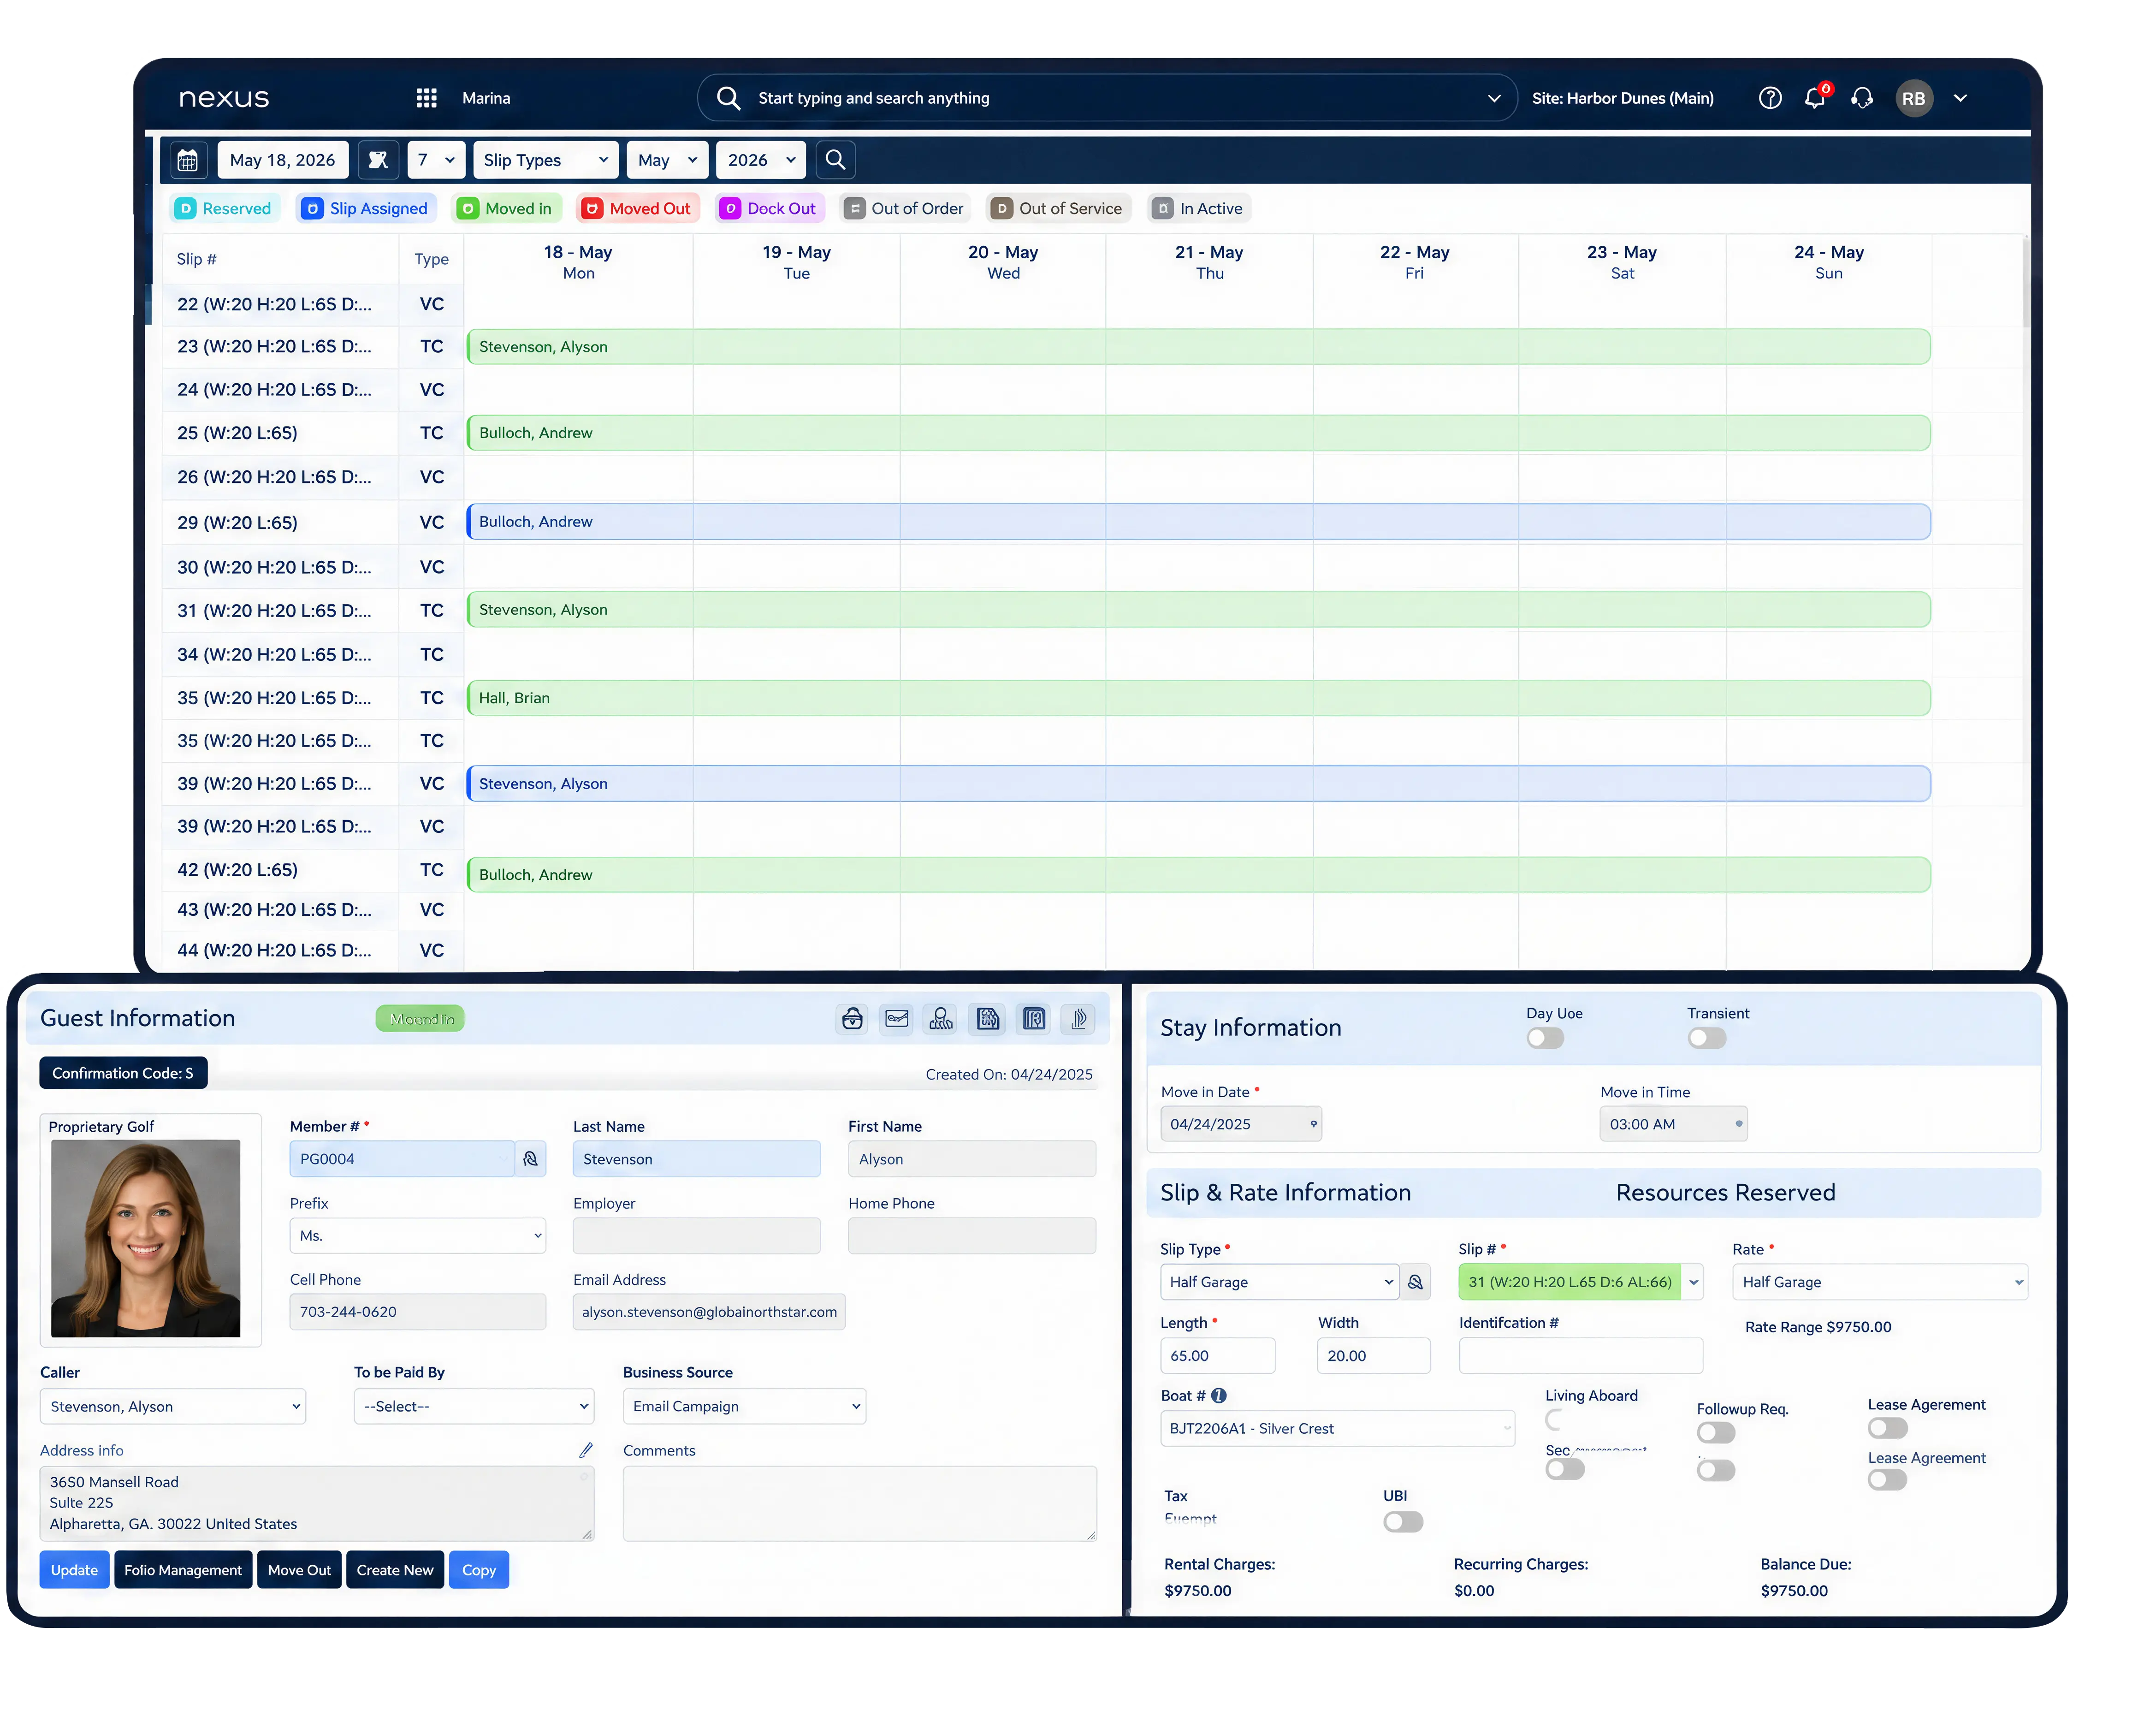Select the Slip Assigned legend filter
Screen dimensions: 2156x1734
pyautogui.click(x=366, y=208)
